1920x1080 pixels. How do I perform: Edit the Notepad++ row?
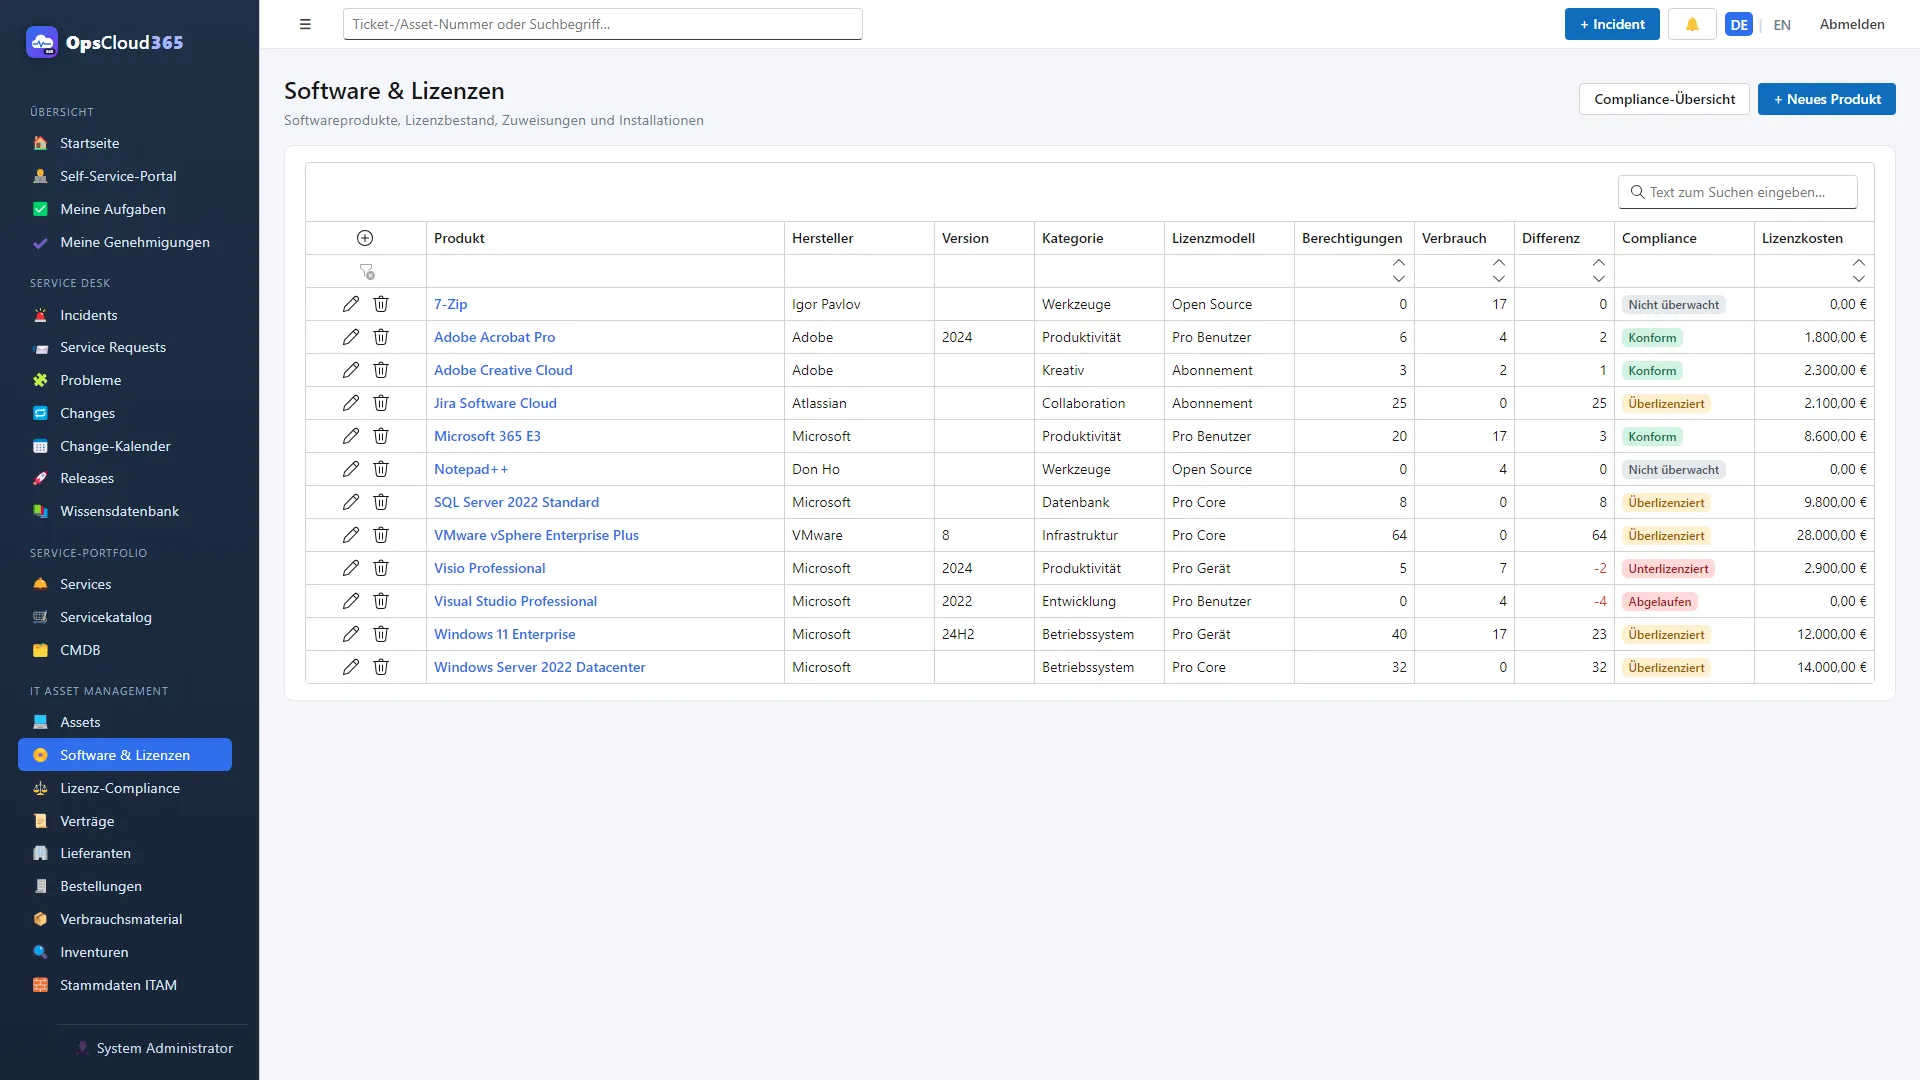pyautogui.click(x=351, y=469)
